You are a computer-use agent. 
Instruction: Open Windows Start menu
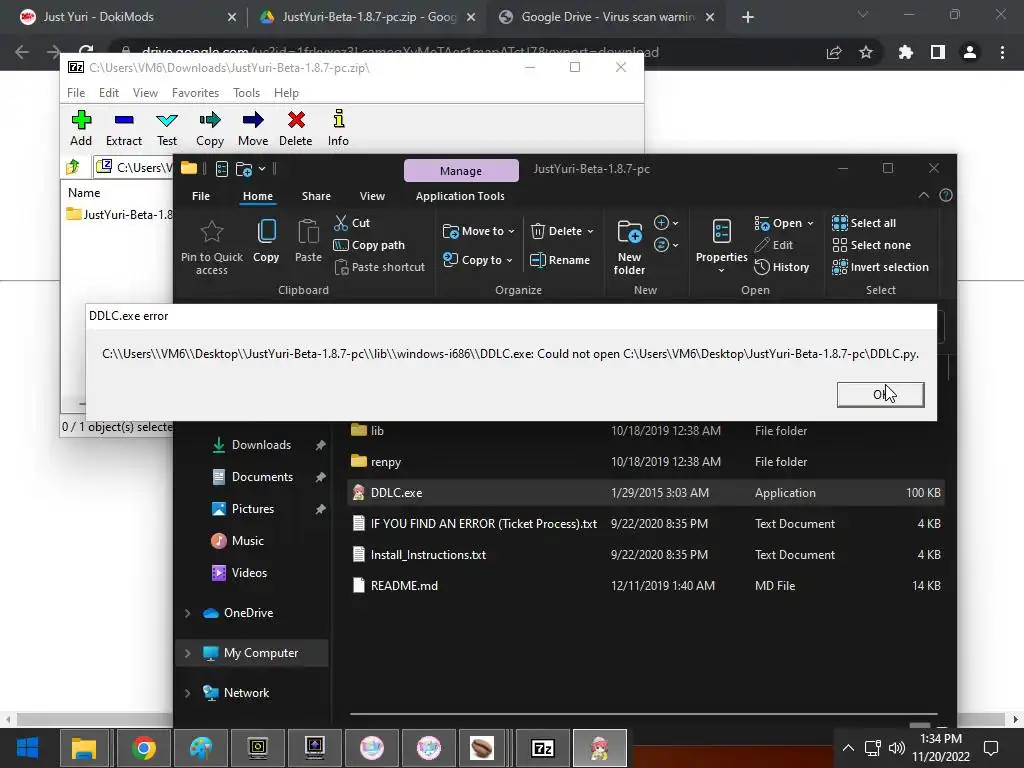[27, 748]
